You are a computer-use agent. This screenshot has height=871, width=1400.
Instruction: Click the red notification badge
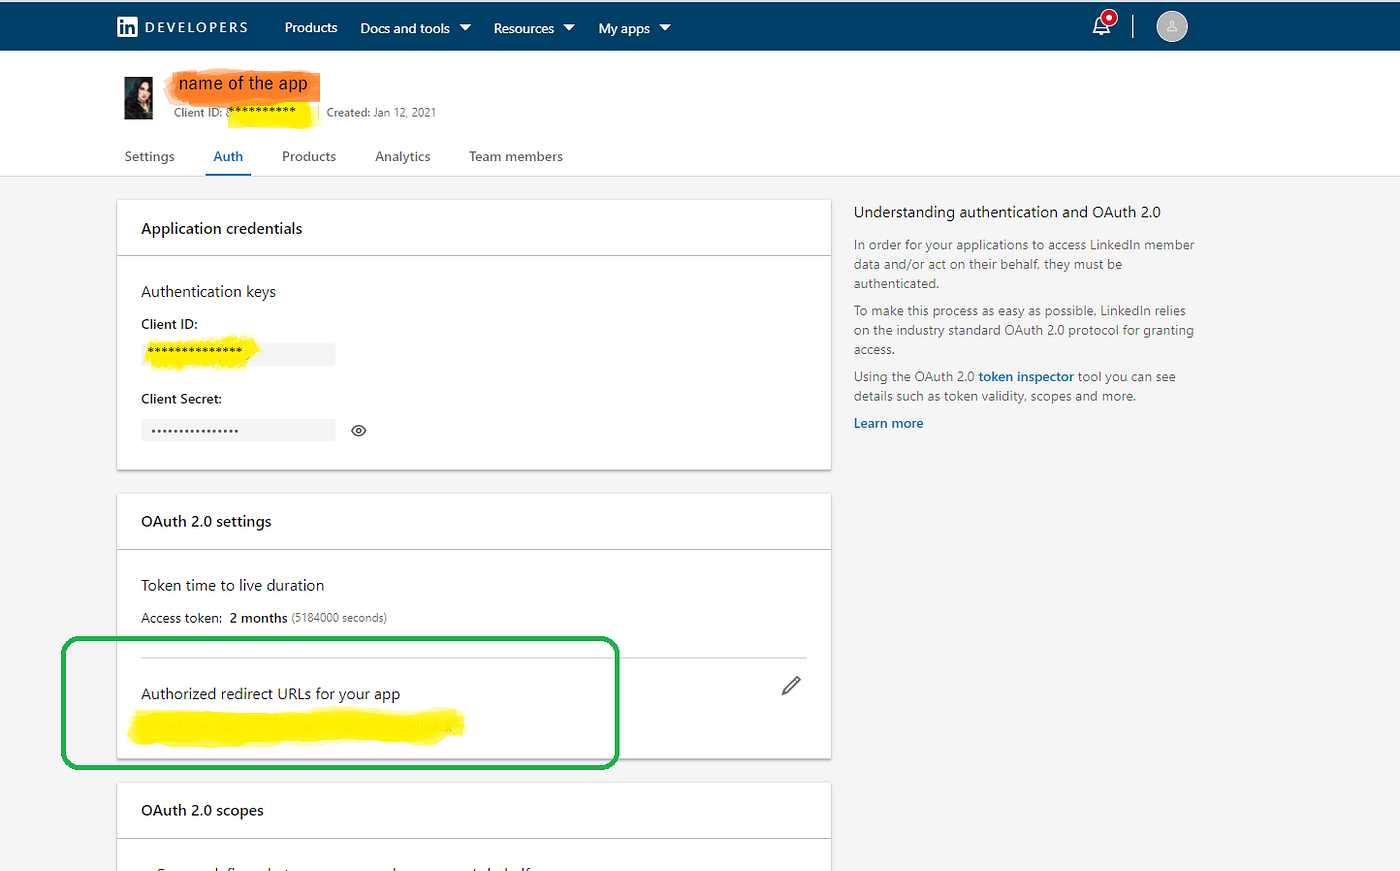pos(1110,16)
